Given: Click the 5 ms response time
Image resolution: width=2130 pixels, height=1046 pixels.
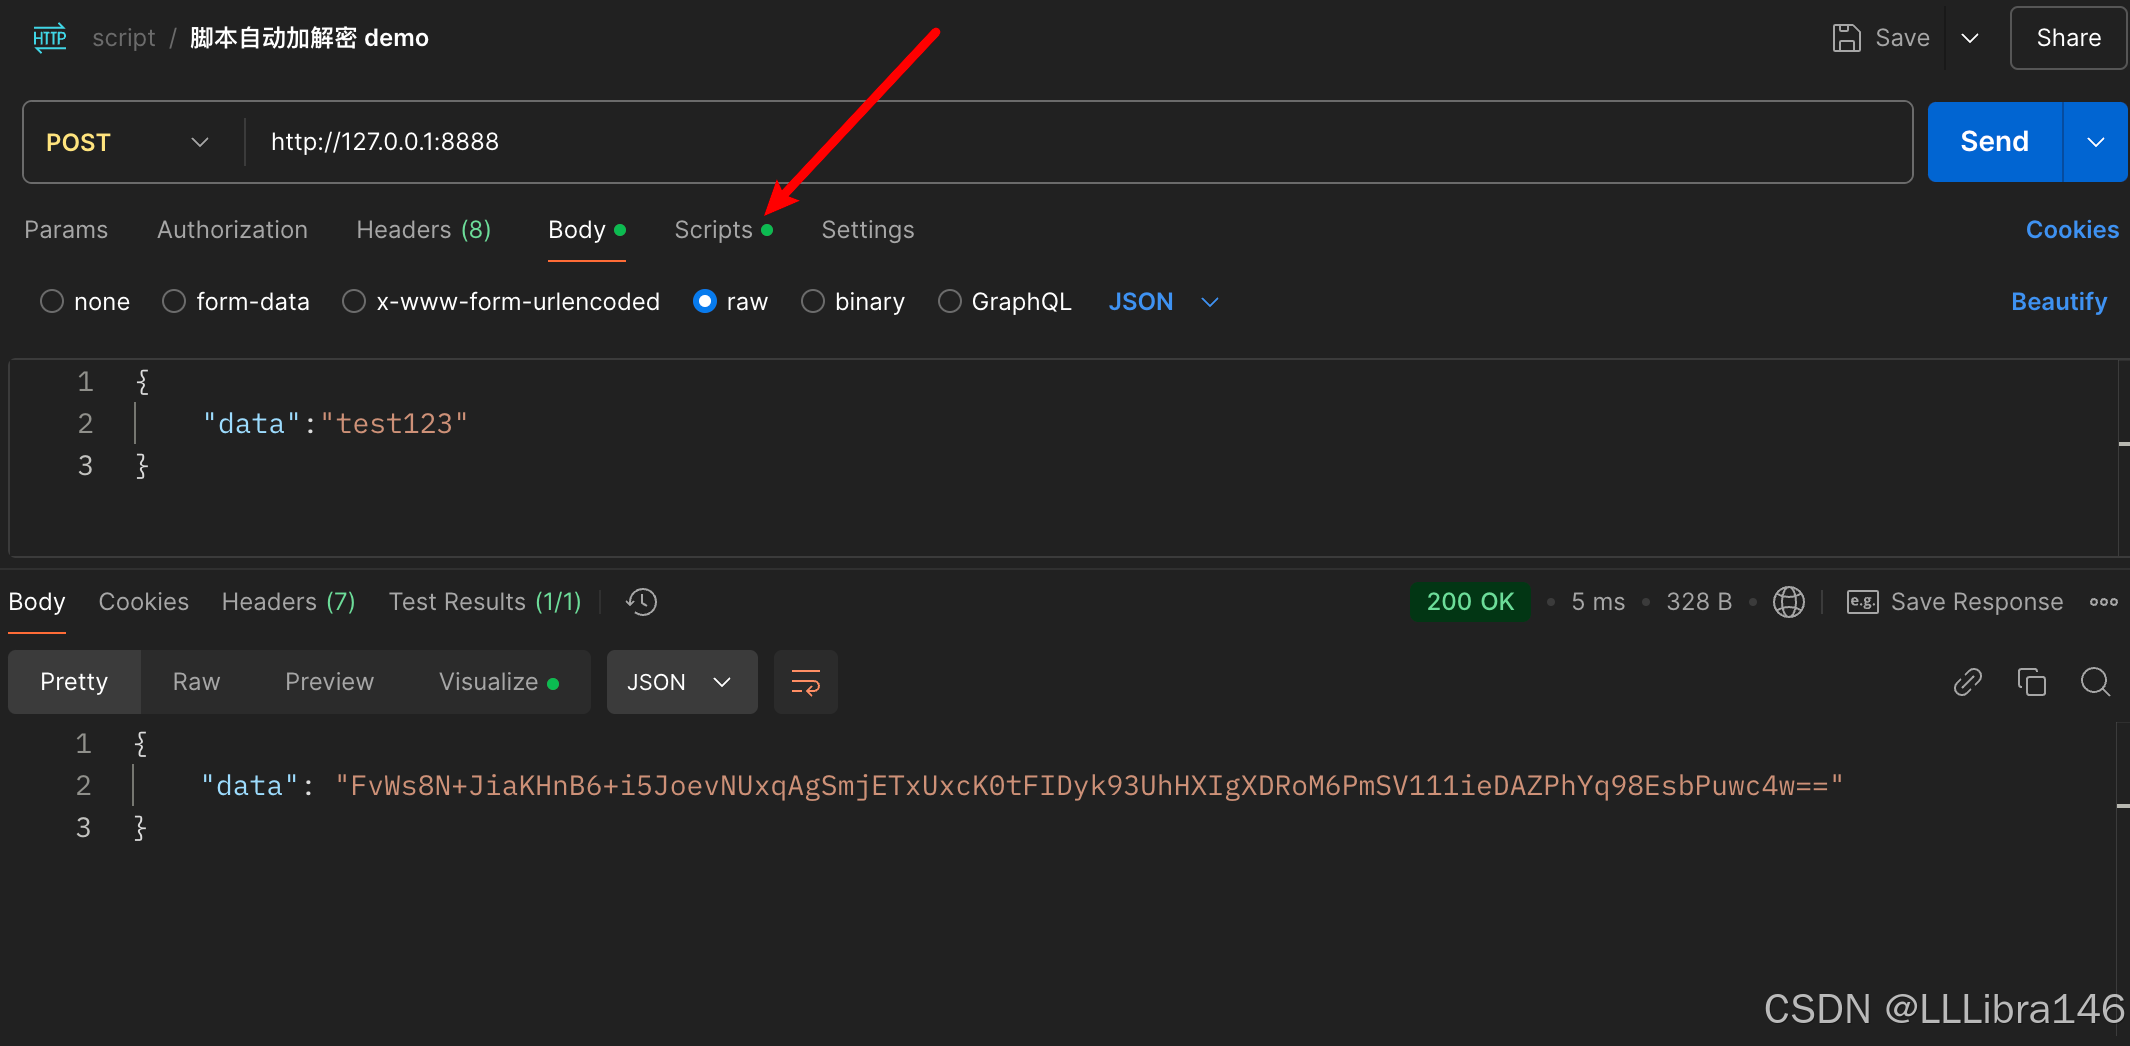Looking at the screenshot, I should tap(1598, 602).
